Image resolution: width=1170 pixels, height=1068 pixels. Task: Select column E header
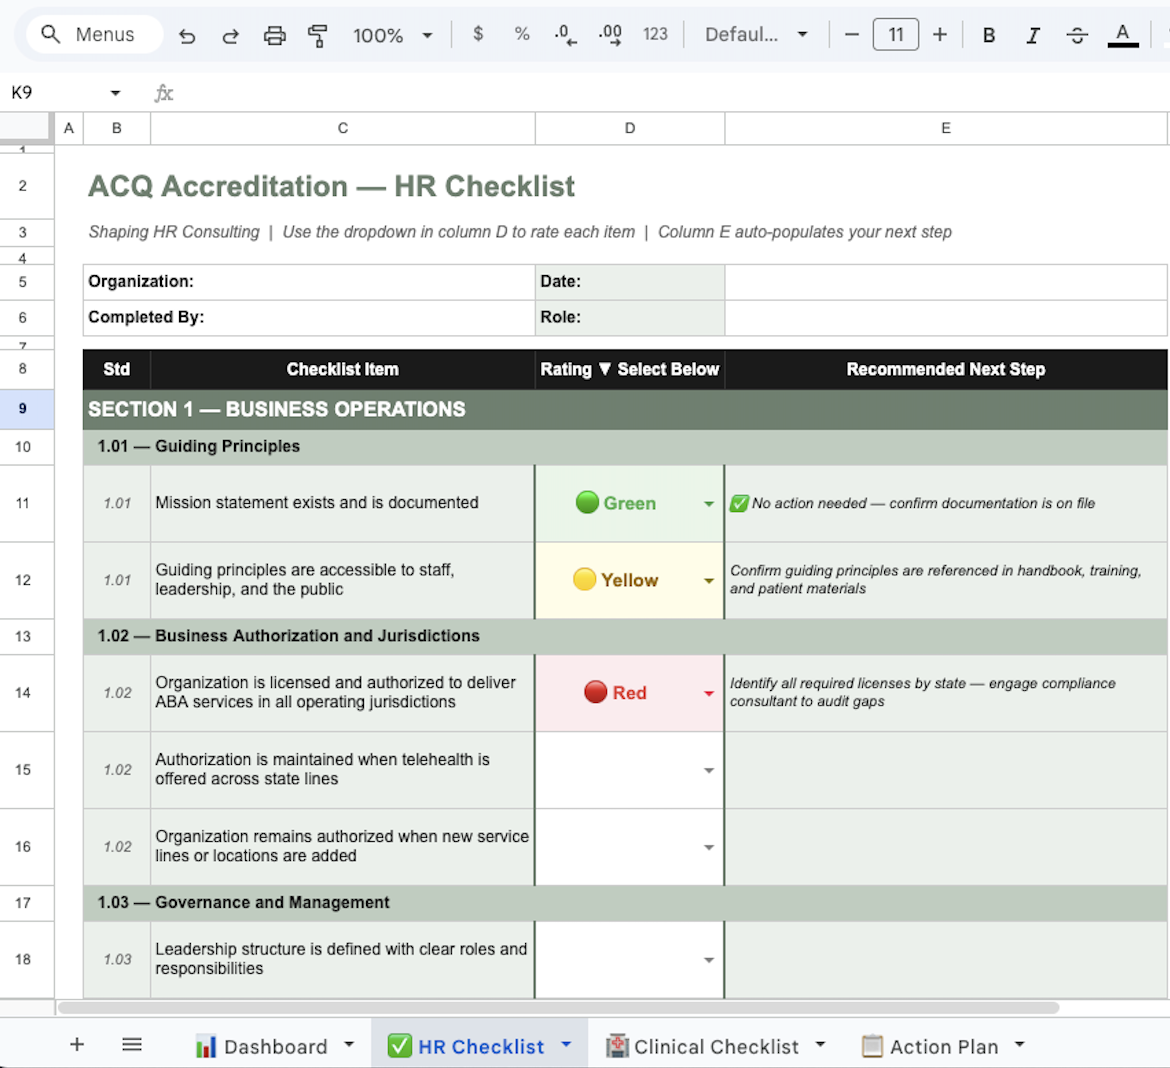[x=945, y=128]
